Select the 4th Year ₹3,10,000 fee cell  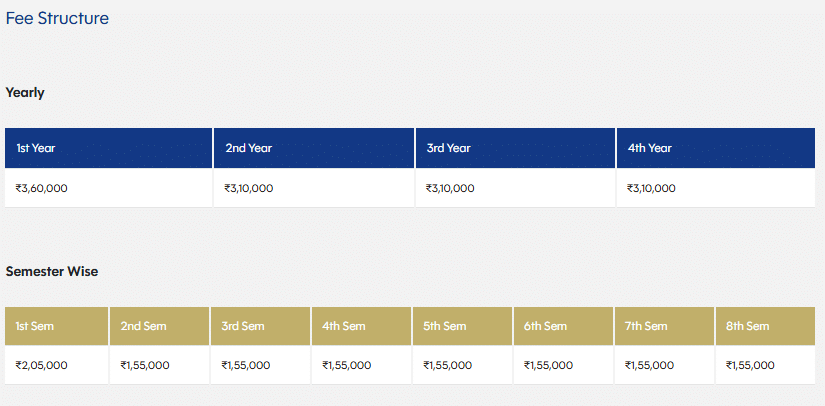pos(651,188)
